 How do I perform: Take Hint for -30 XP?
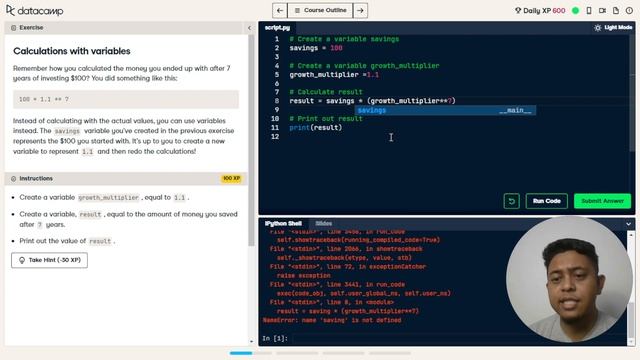tap(49, 260)
